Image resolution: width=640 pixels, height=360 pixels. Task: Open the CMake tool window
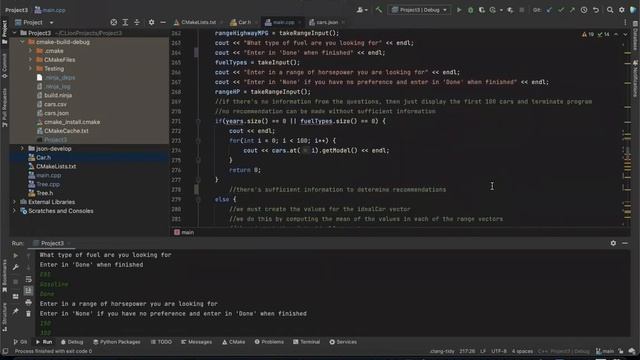[233, 342]
